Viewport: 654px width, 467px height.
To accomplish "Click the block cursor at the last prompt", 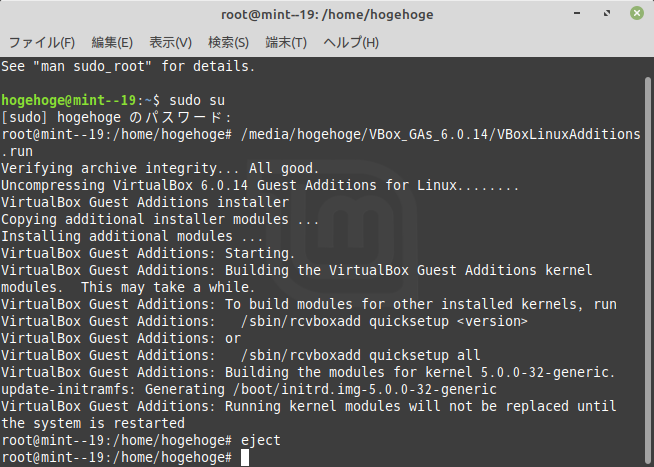I will pos(245,457).
